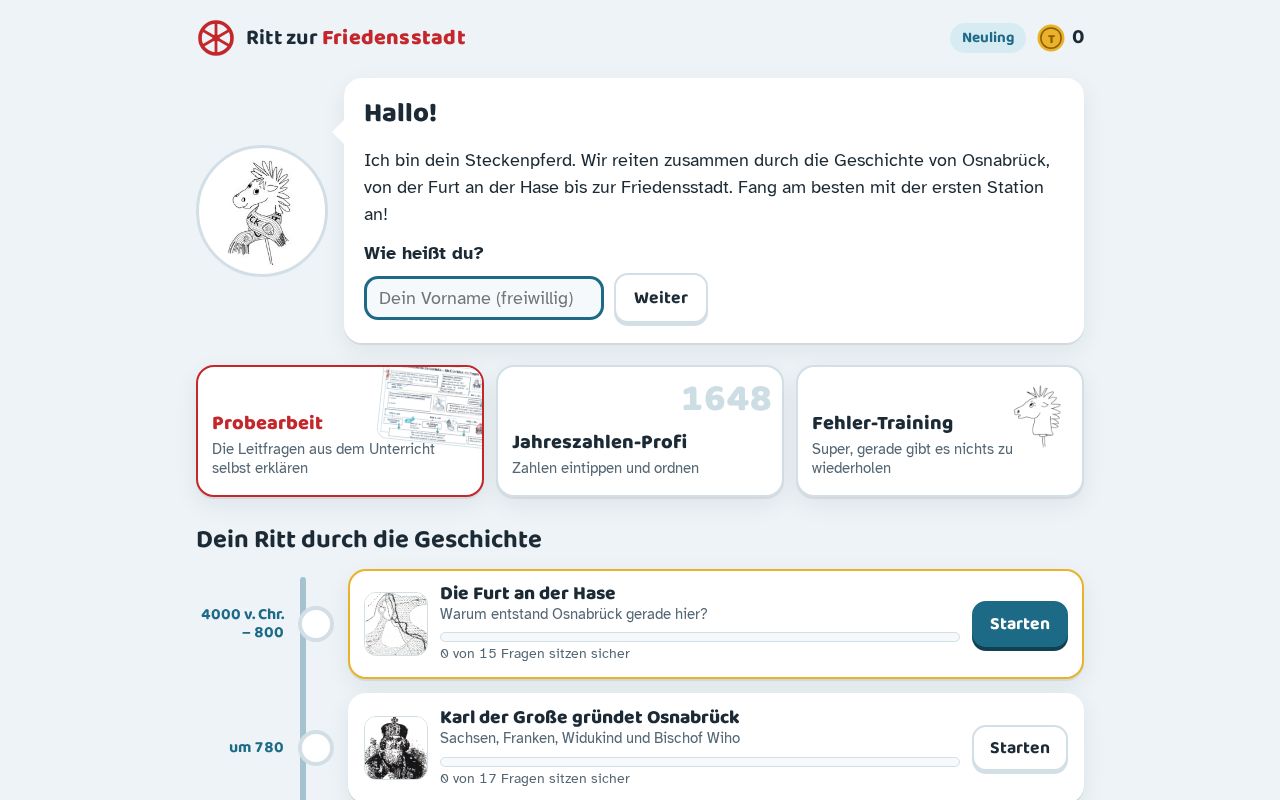Start the Die Furt an der Hase station
This screenshot has height=800, width=1280.
coord(1020,624)
